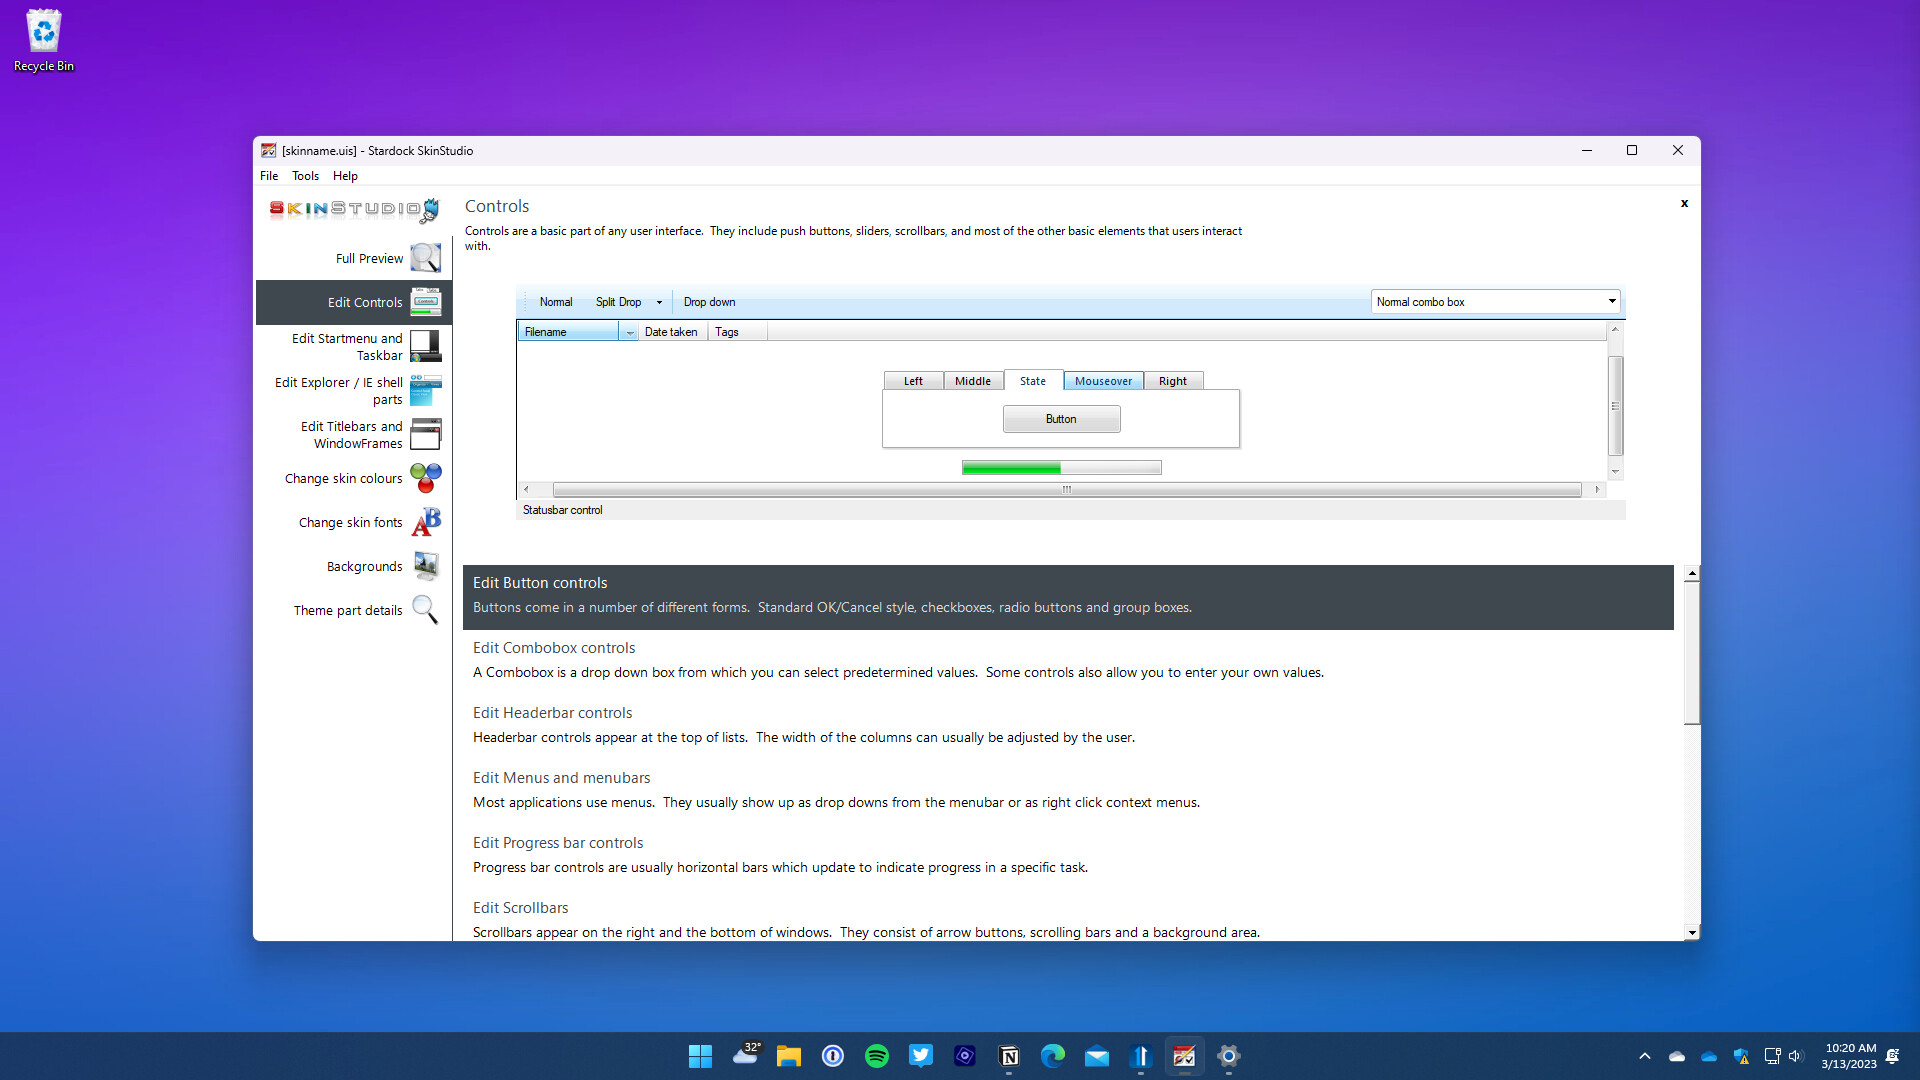The width and height of the screenshot is (1920, 1080).
Task: Open Edit Explorer / IE shell parts
Action: click(x=339, y=390)
